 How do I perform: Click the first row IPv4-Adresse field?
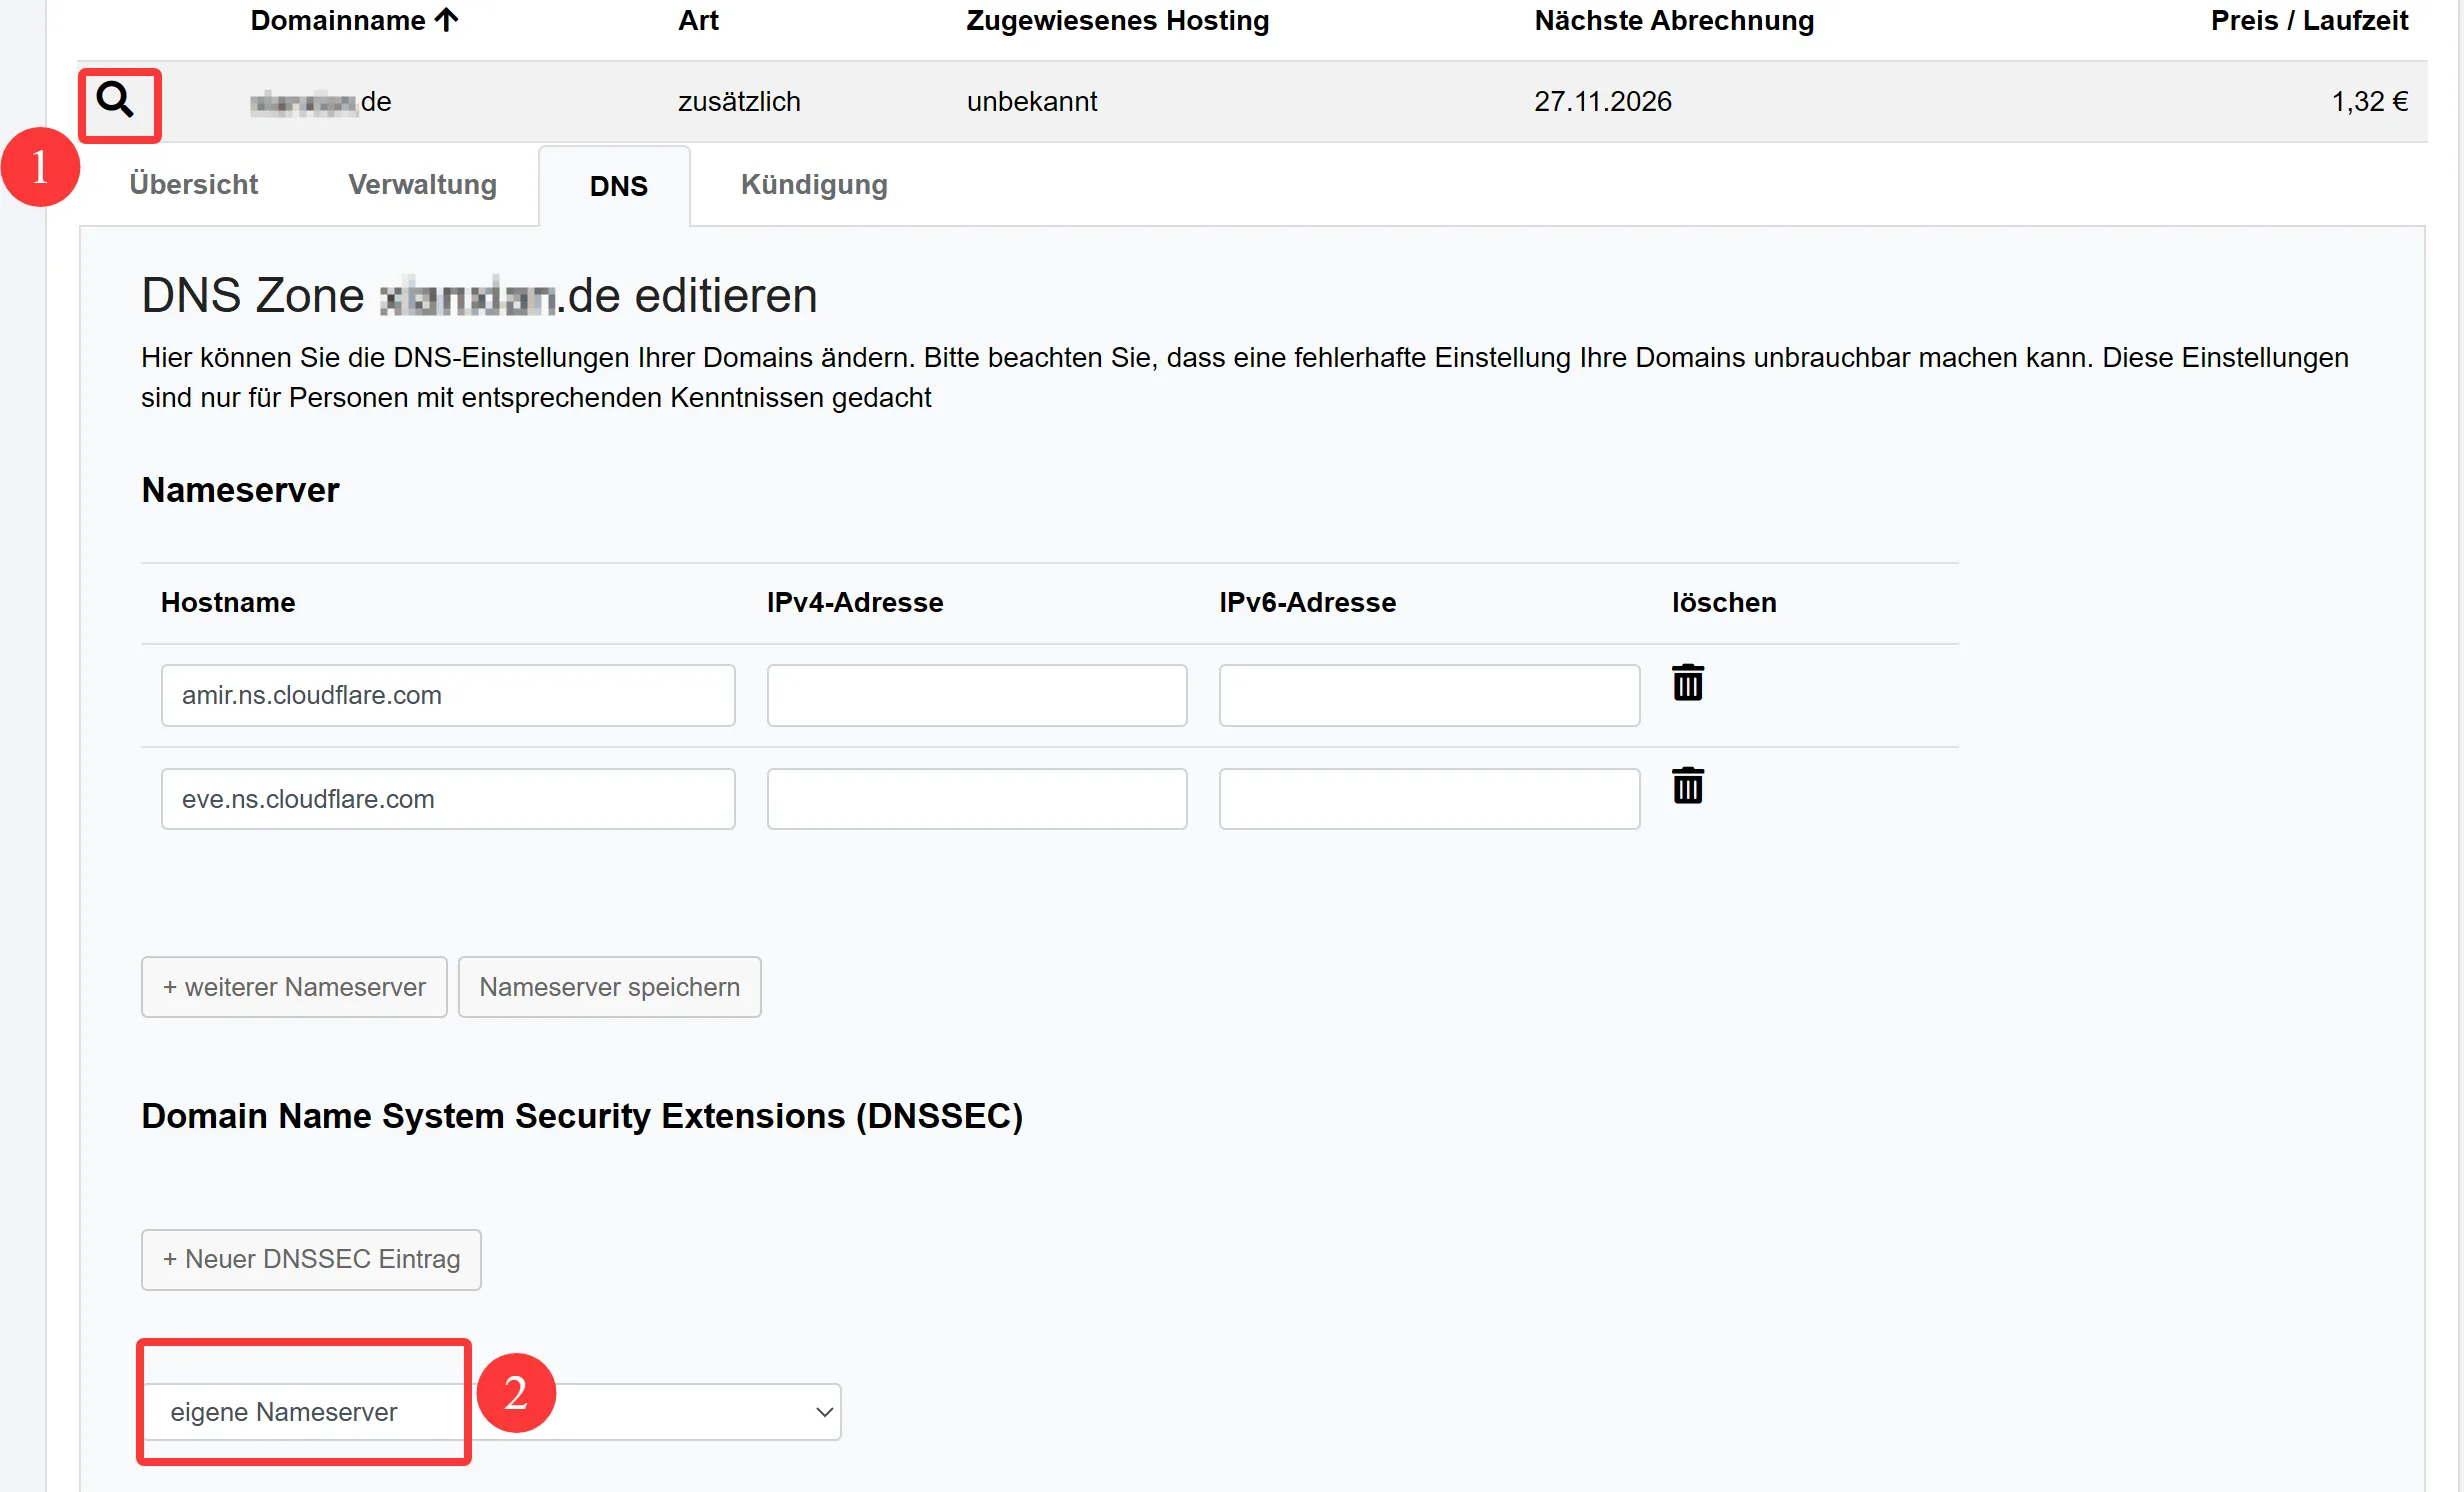point(976,695)
